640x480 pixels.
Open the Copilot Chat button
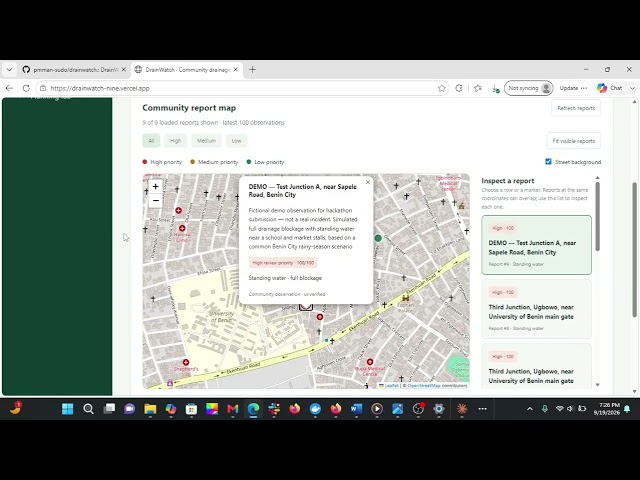coord(610,88)
